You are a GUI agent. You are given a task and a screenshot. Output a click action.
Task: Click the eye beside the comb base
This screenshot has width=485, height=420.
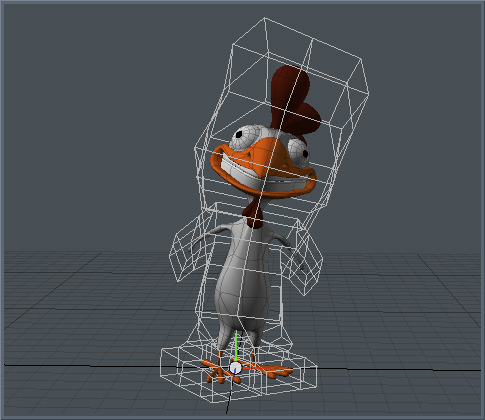[299, 152]
